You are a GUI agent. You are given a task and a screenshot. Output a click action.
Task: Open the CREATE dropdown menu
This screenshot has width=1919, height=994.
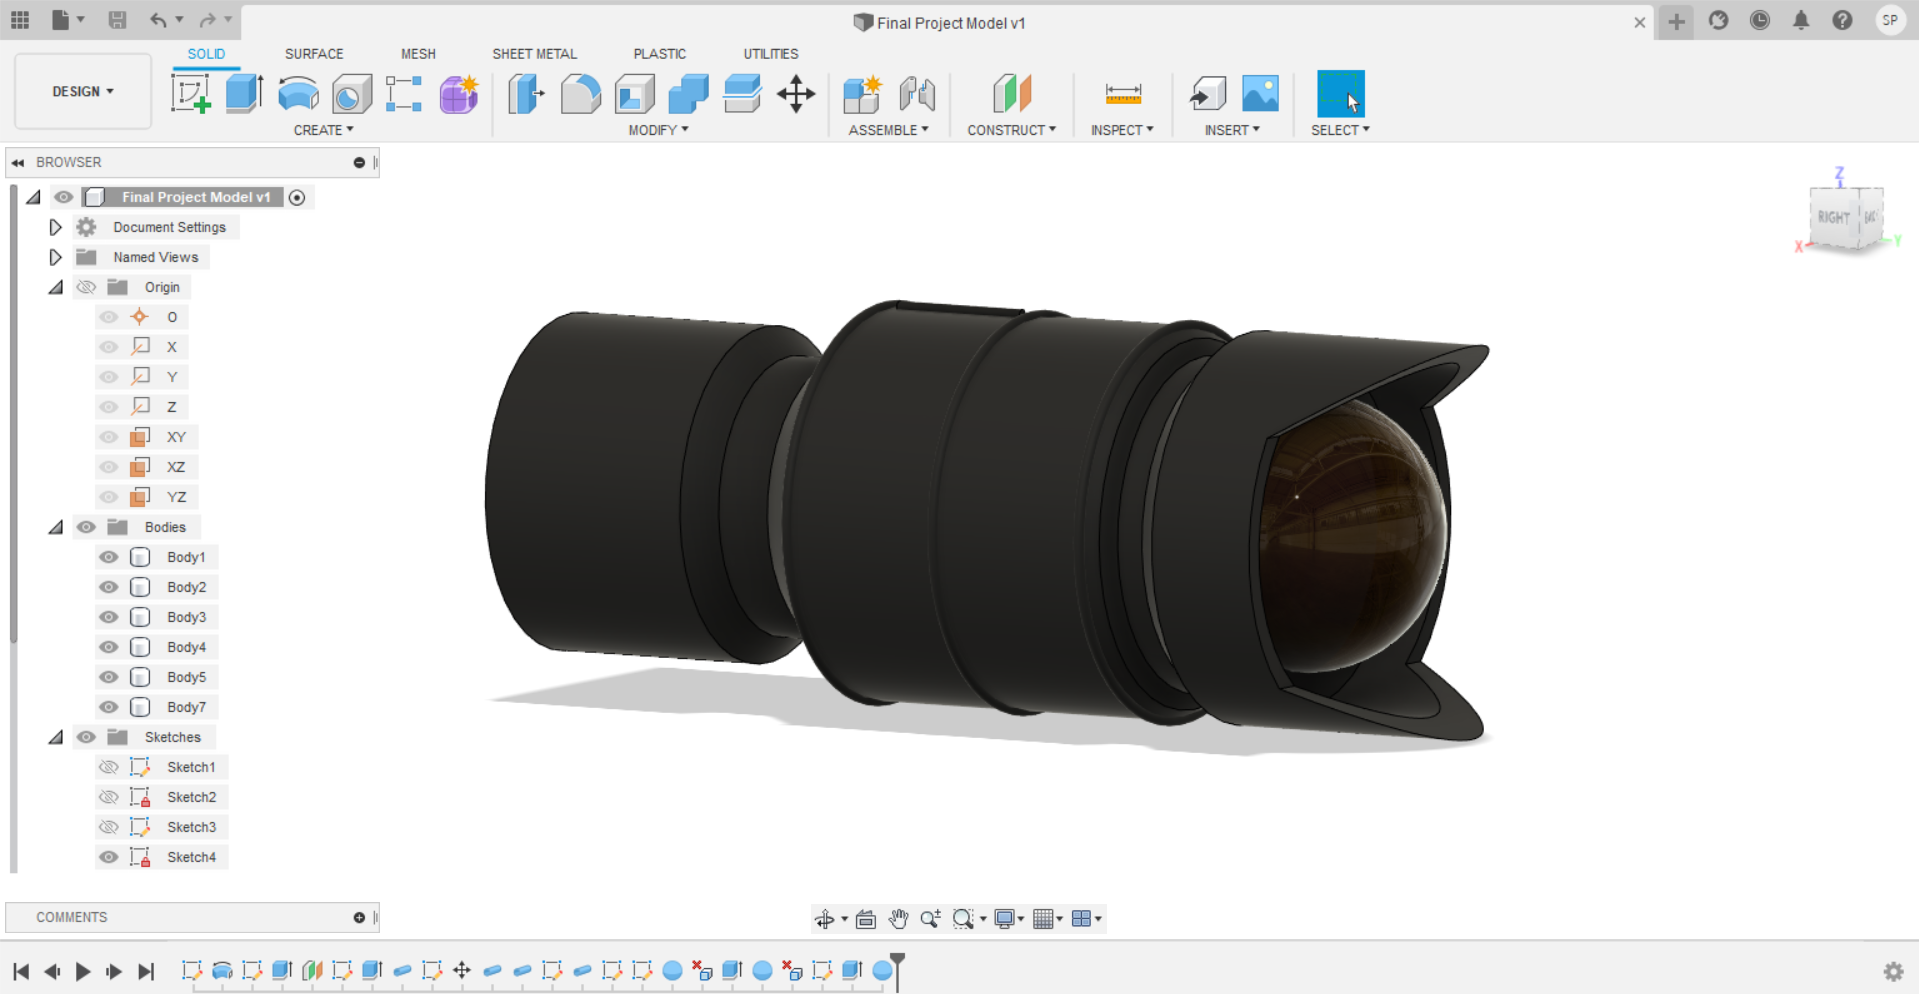(x=323, y=130)
